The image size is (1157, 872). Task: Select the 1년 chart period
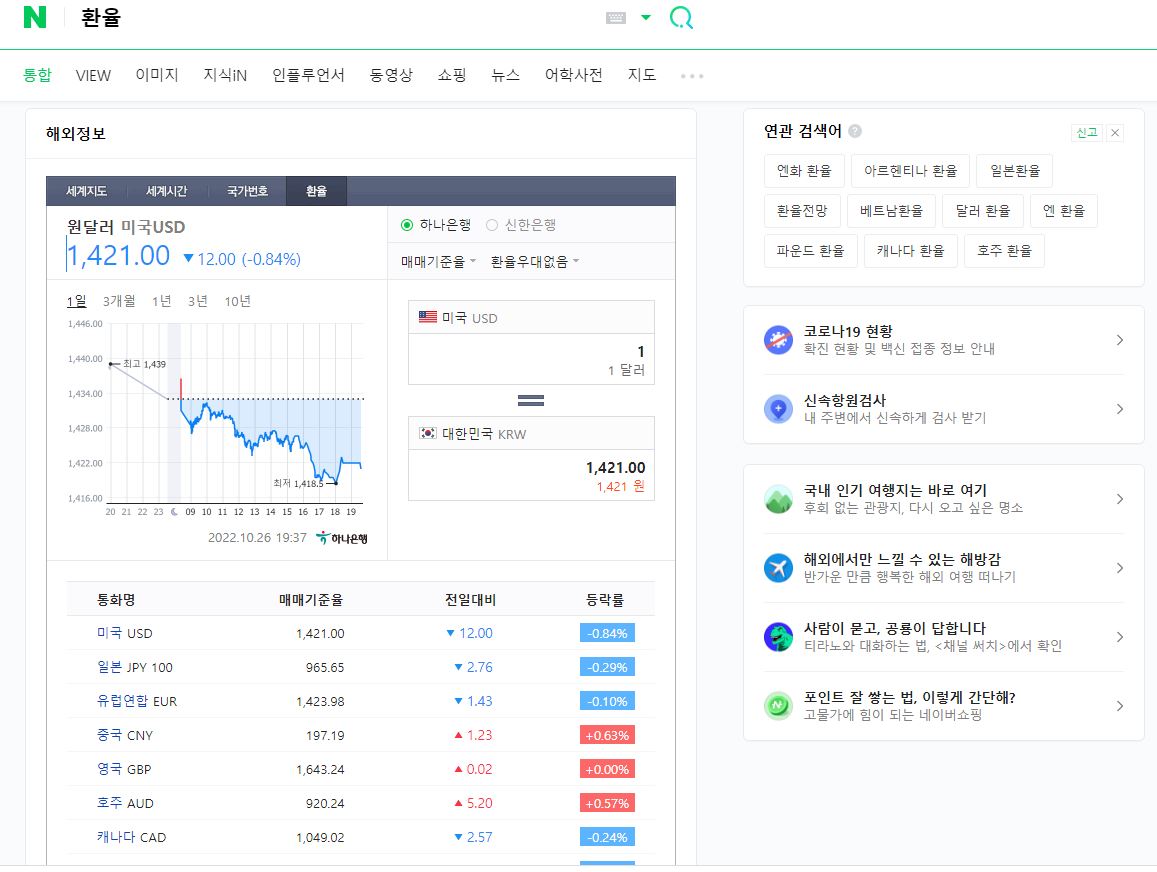tap(162, 301)
